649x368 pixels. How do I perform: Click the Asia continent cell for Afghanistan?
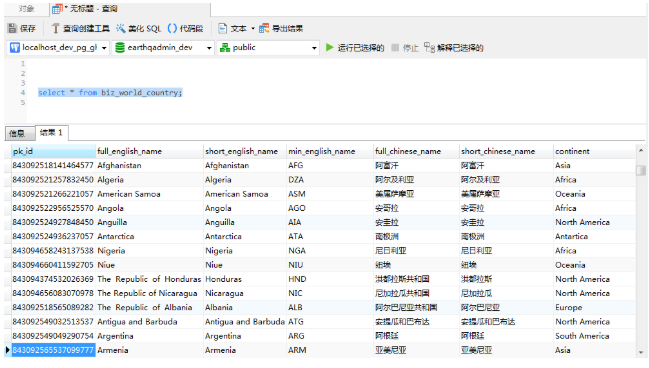pyautogui.click(x=594, y=166)
